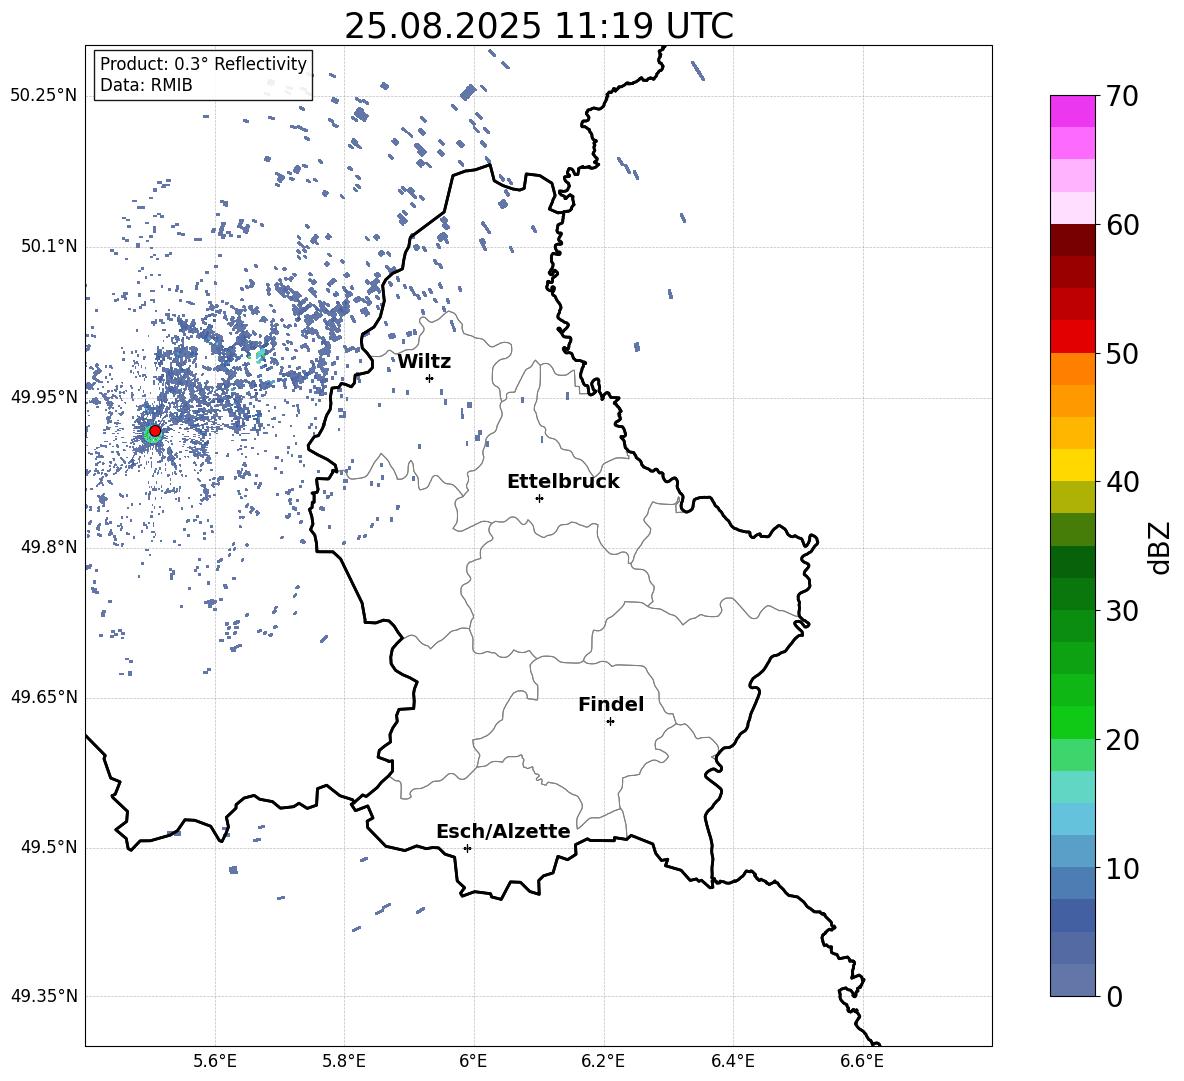Viewport: 1184px width, 1081px height.
Task: Click the 49.95°N latitude label
Action: pyautogui.click(x=44, y=397)
